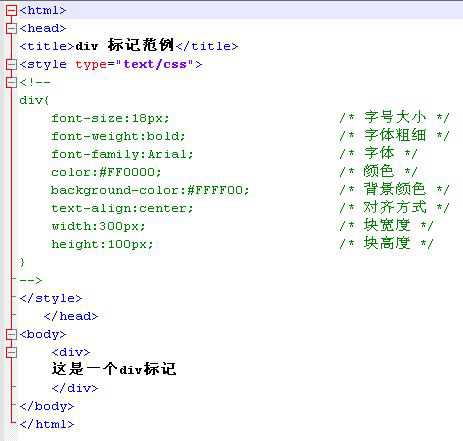
Task: Click the comment '/* 颜色 */'
Action: coord(378,171)
